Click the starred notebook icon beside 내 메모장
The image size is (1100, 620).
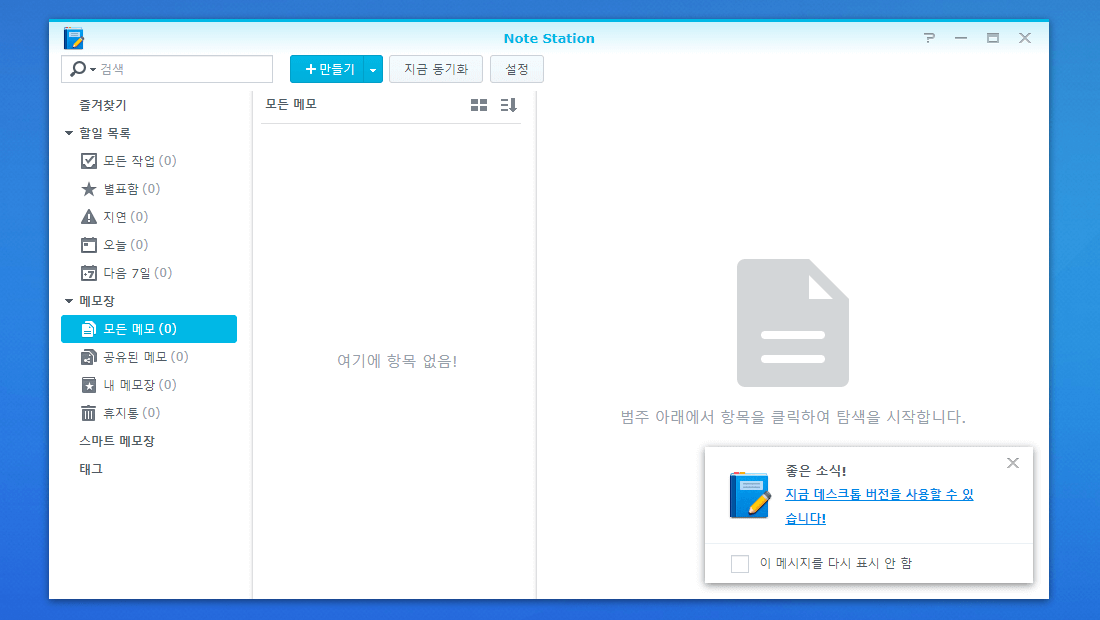pos(88,385)
